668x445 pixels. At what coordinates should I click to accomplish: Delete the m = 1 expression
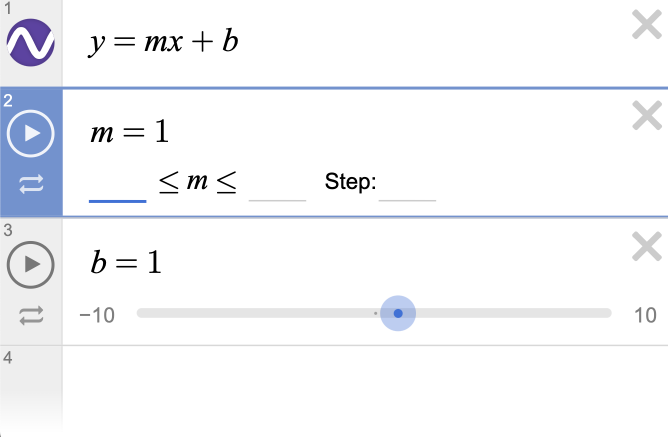[x=647, y=115]
